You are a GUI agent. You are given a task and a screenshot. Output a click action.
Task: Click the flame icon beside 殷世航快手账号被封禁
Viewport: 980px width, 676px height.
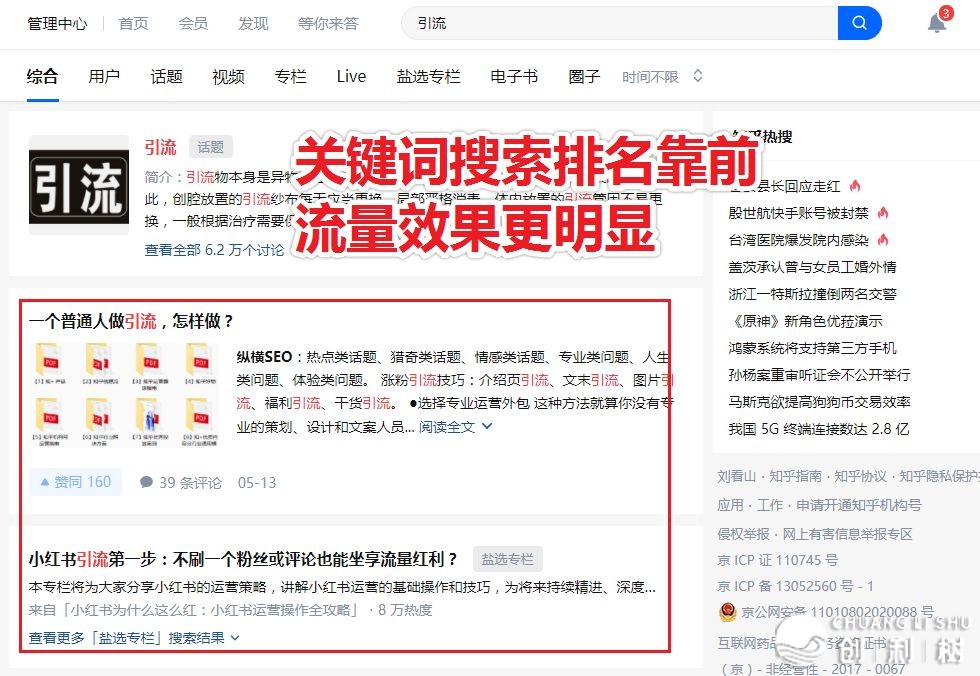tap(882, 213)
